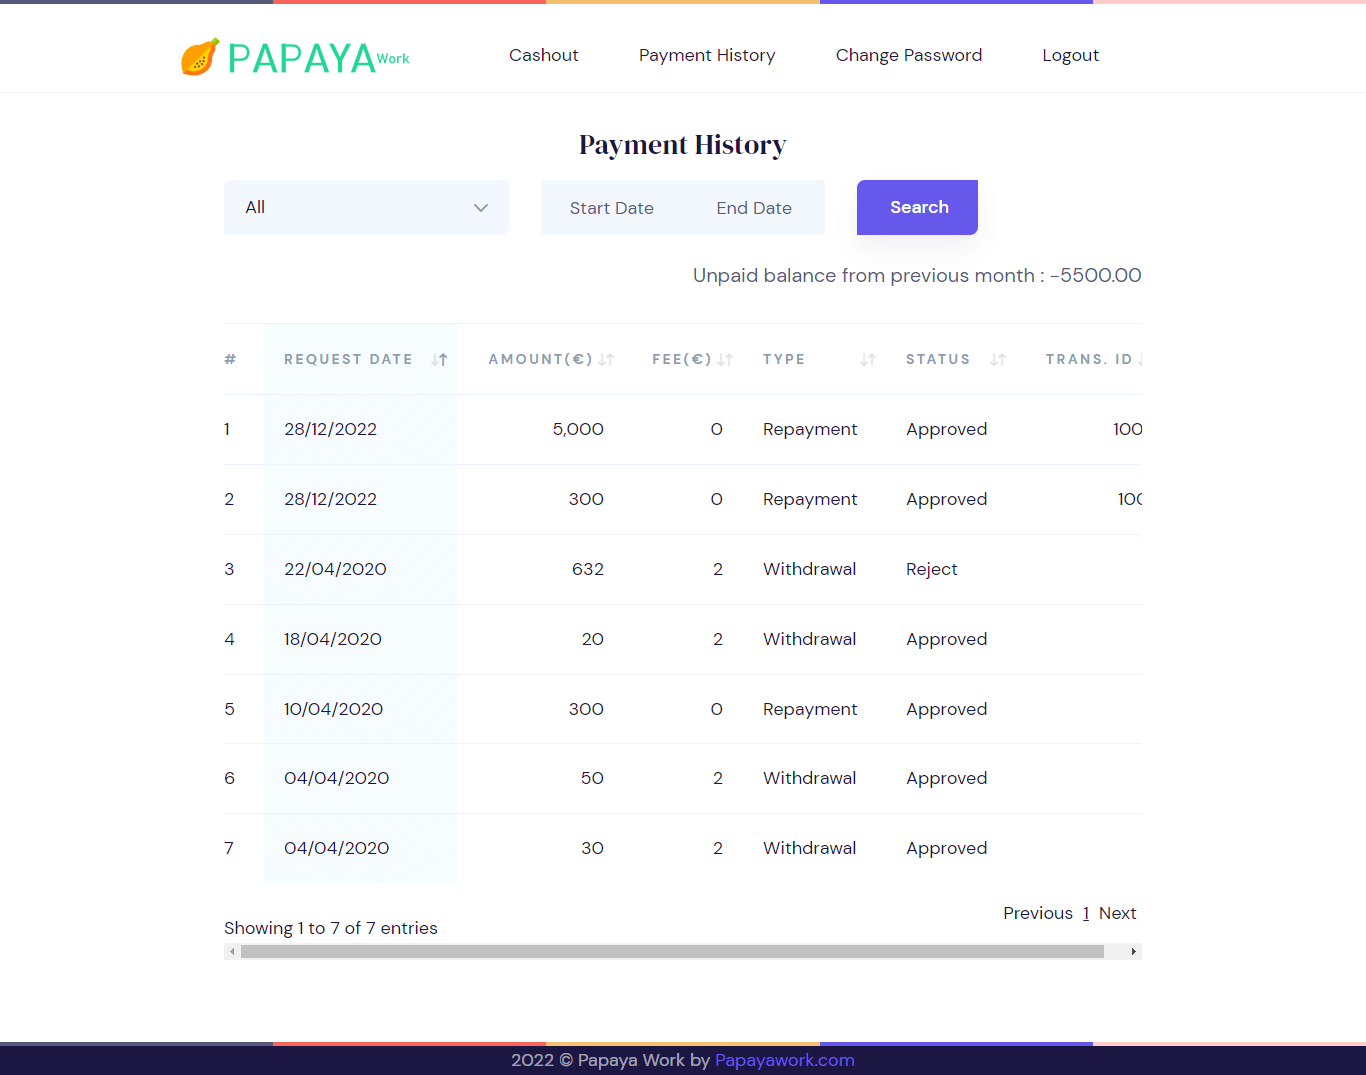This screenshot has width=1366, height=1075.
Task: Click Next in the pagination controls
Action: (x=1117, y=913)
